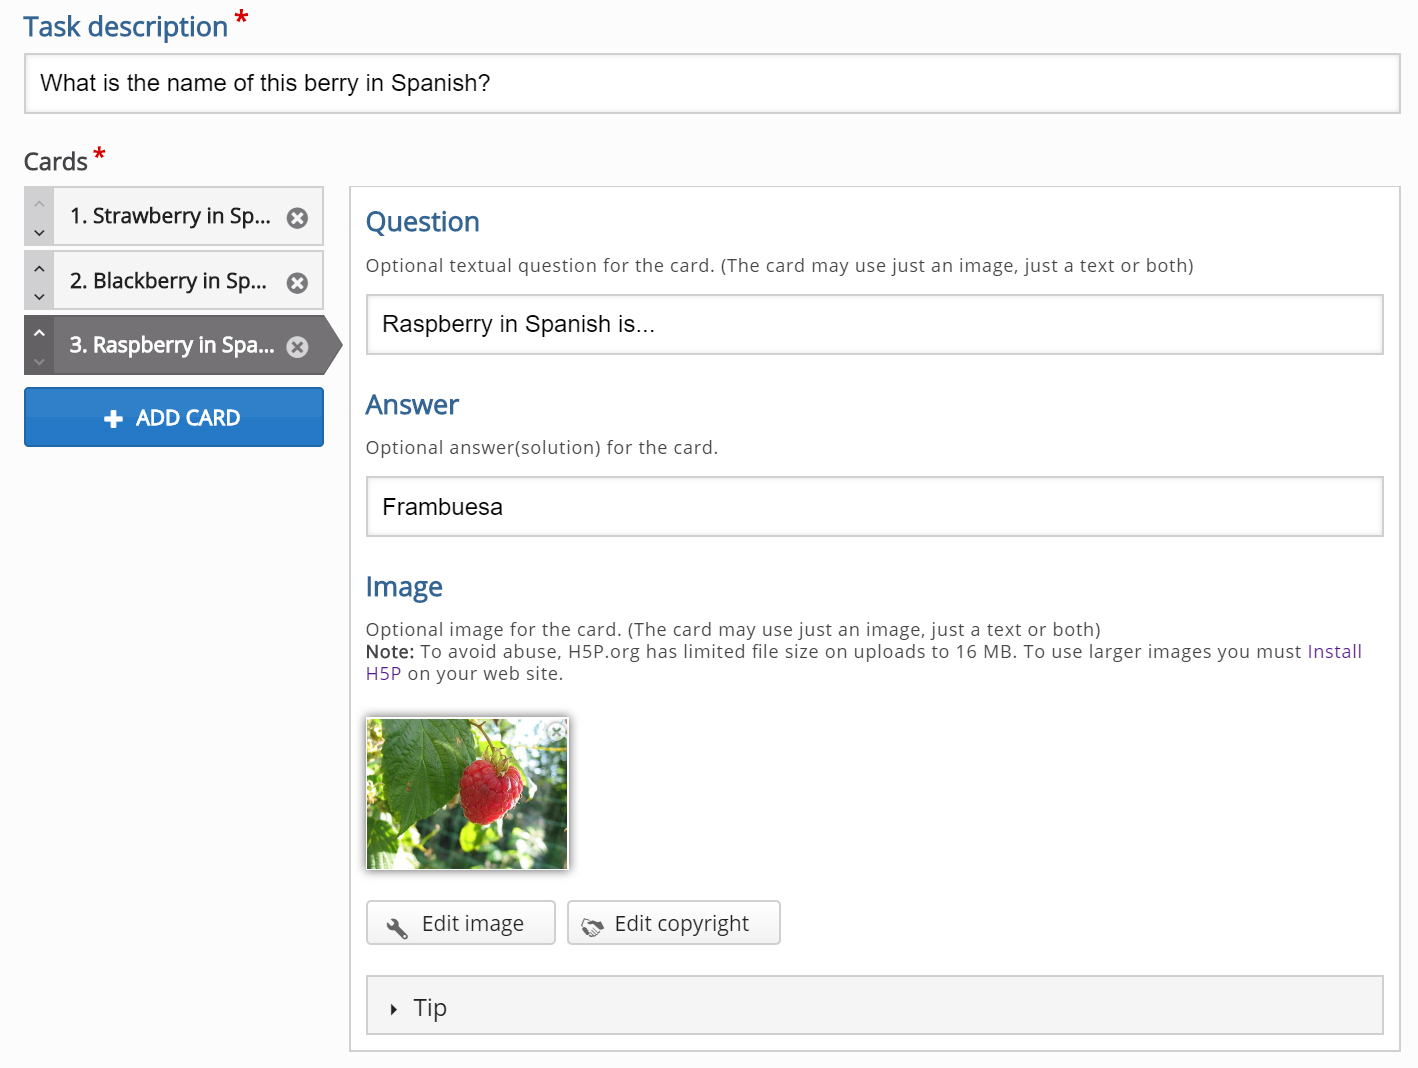Viewport: 1418px width, 1068px height.
Task: Select the Blackberry in Spanish card tab
Action: [168, 281]
